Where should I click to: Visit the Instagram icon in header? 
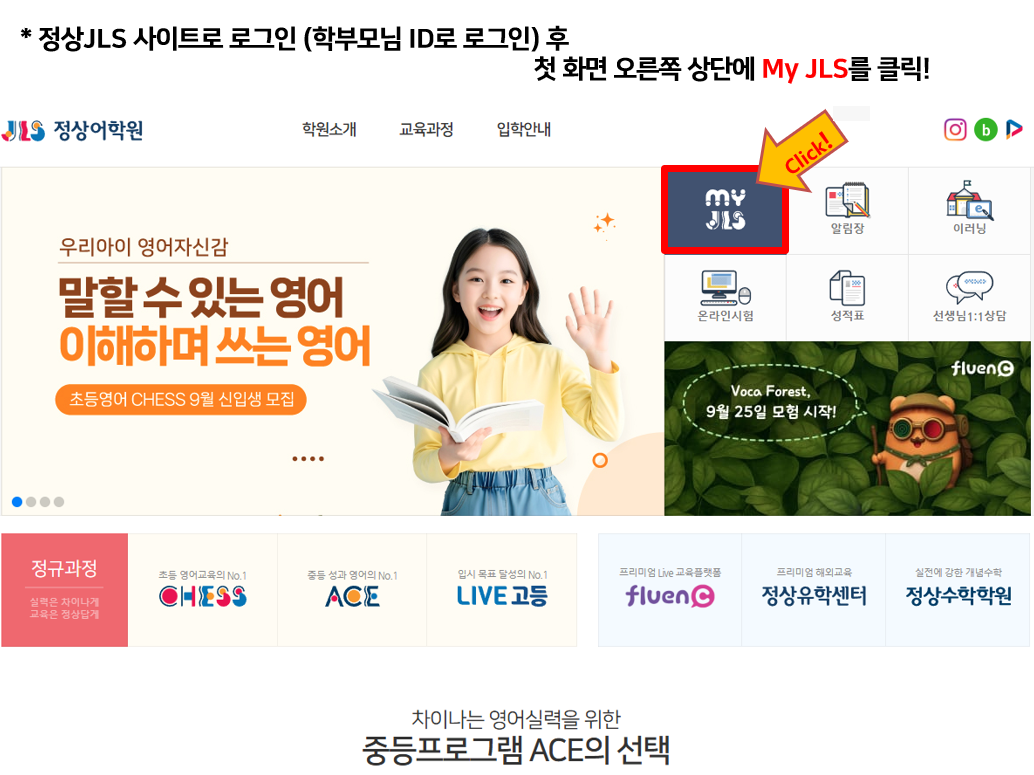coord(955,129)
